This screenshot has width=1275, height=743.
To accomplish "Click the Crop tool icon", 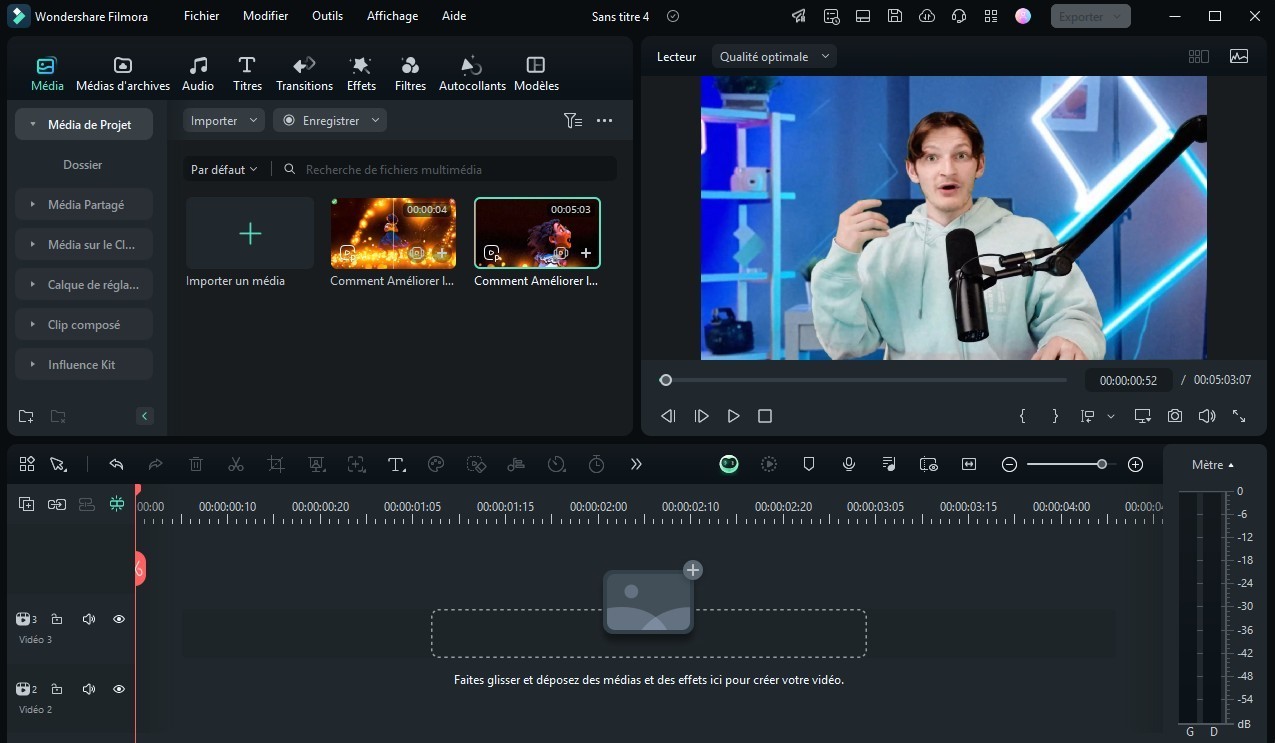I will click(276, 464).
